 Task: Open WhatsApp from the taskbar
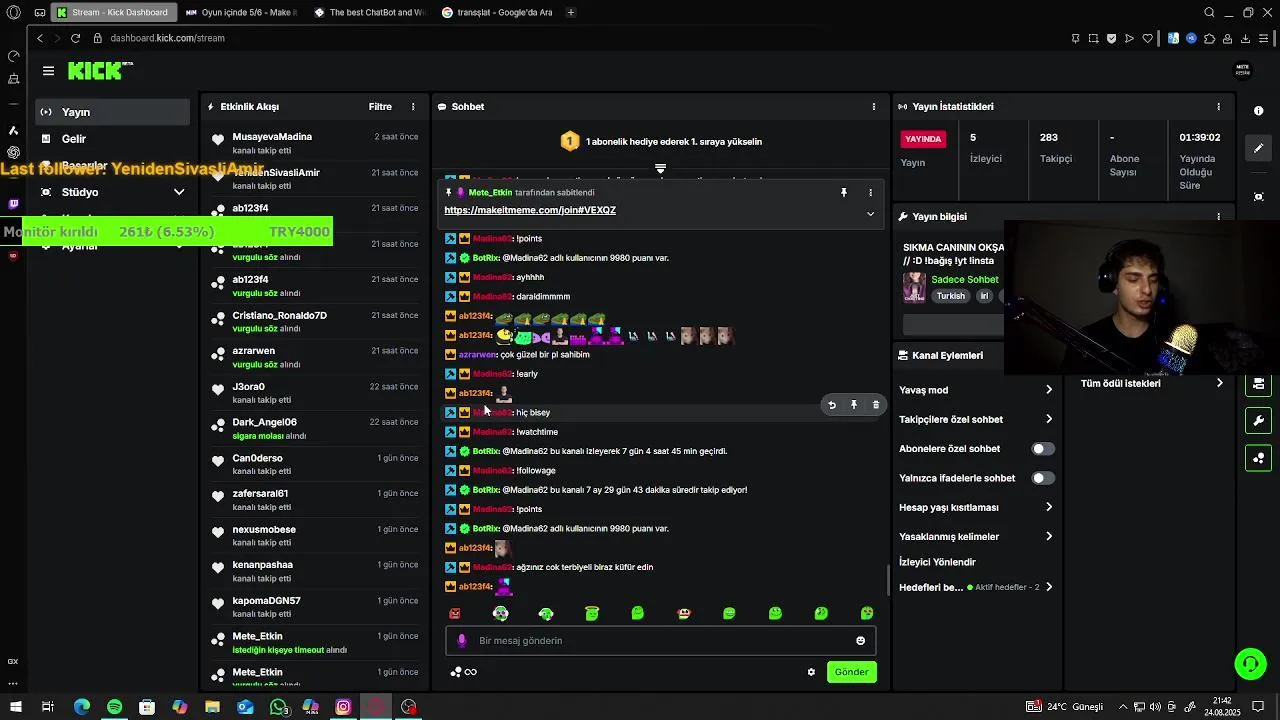(278, 707)
